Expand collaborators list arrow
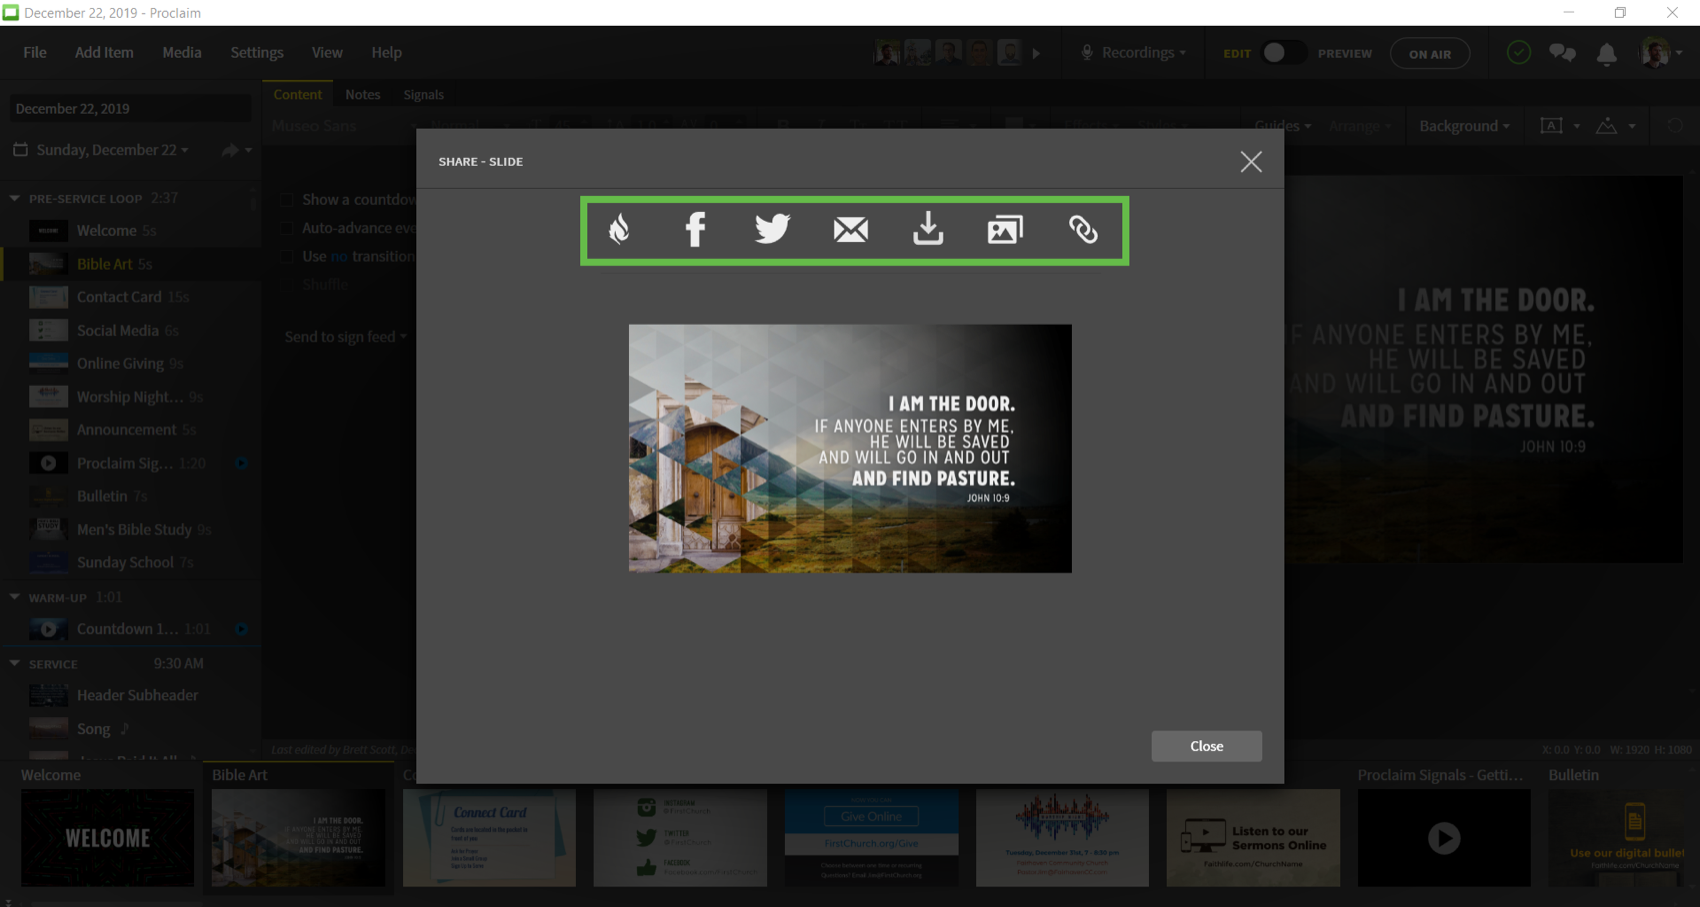This screenshot has height=907, width=1700. coord(1037,53)
